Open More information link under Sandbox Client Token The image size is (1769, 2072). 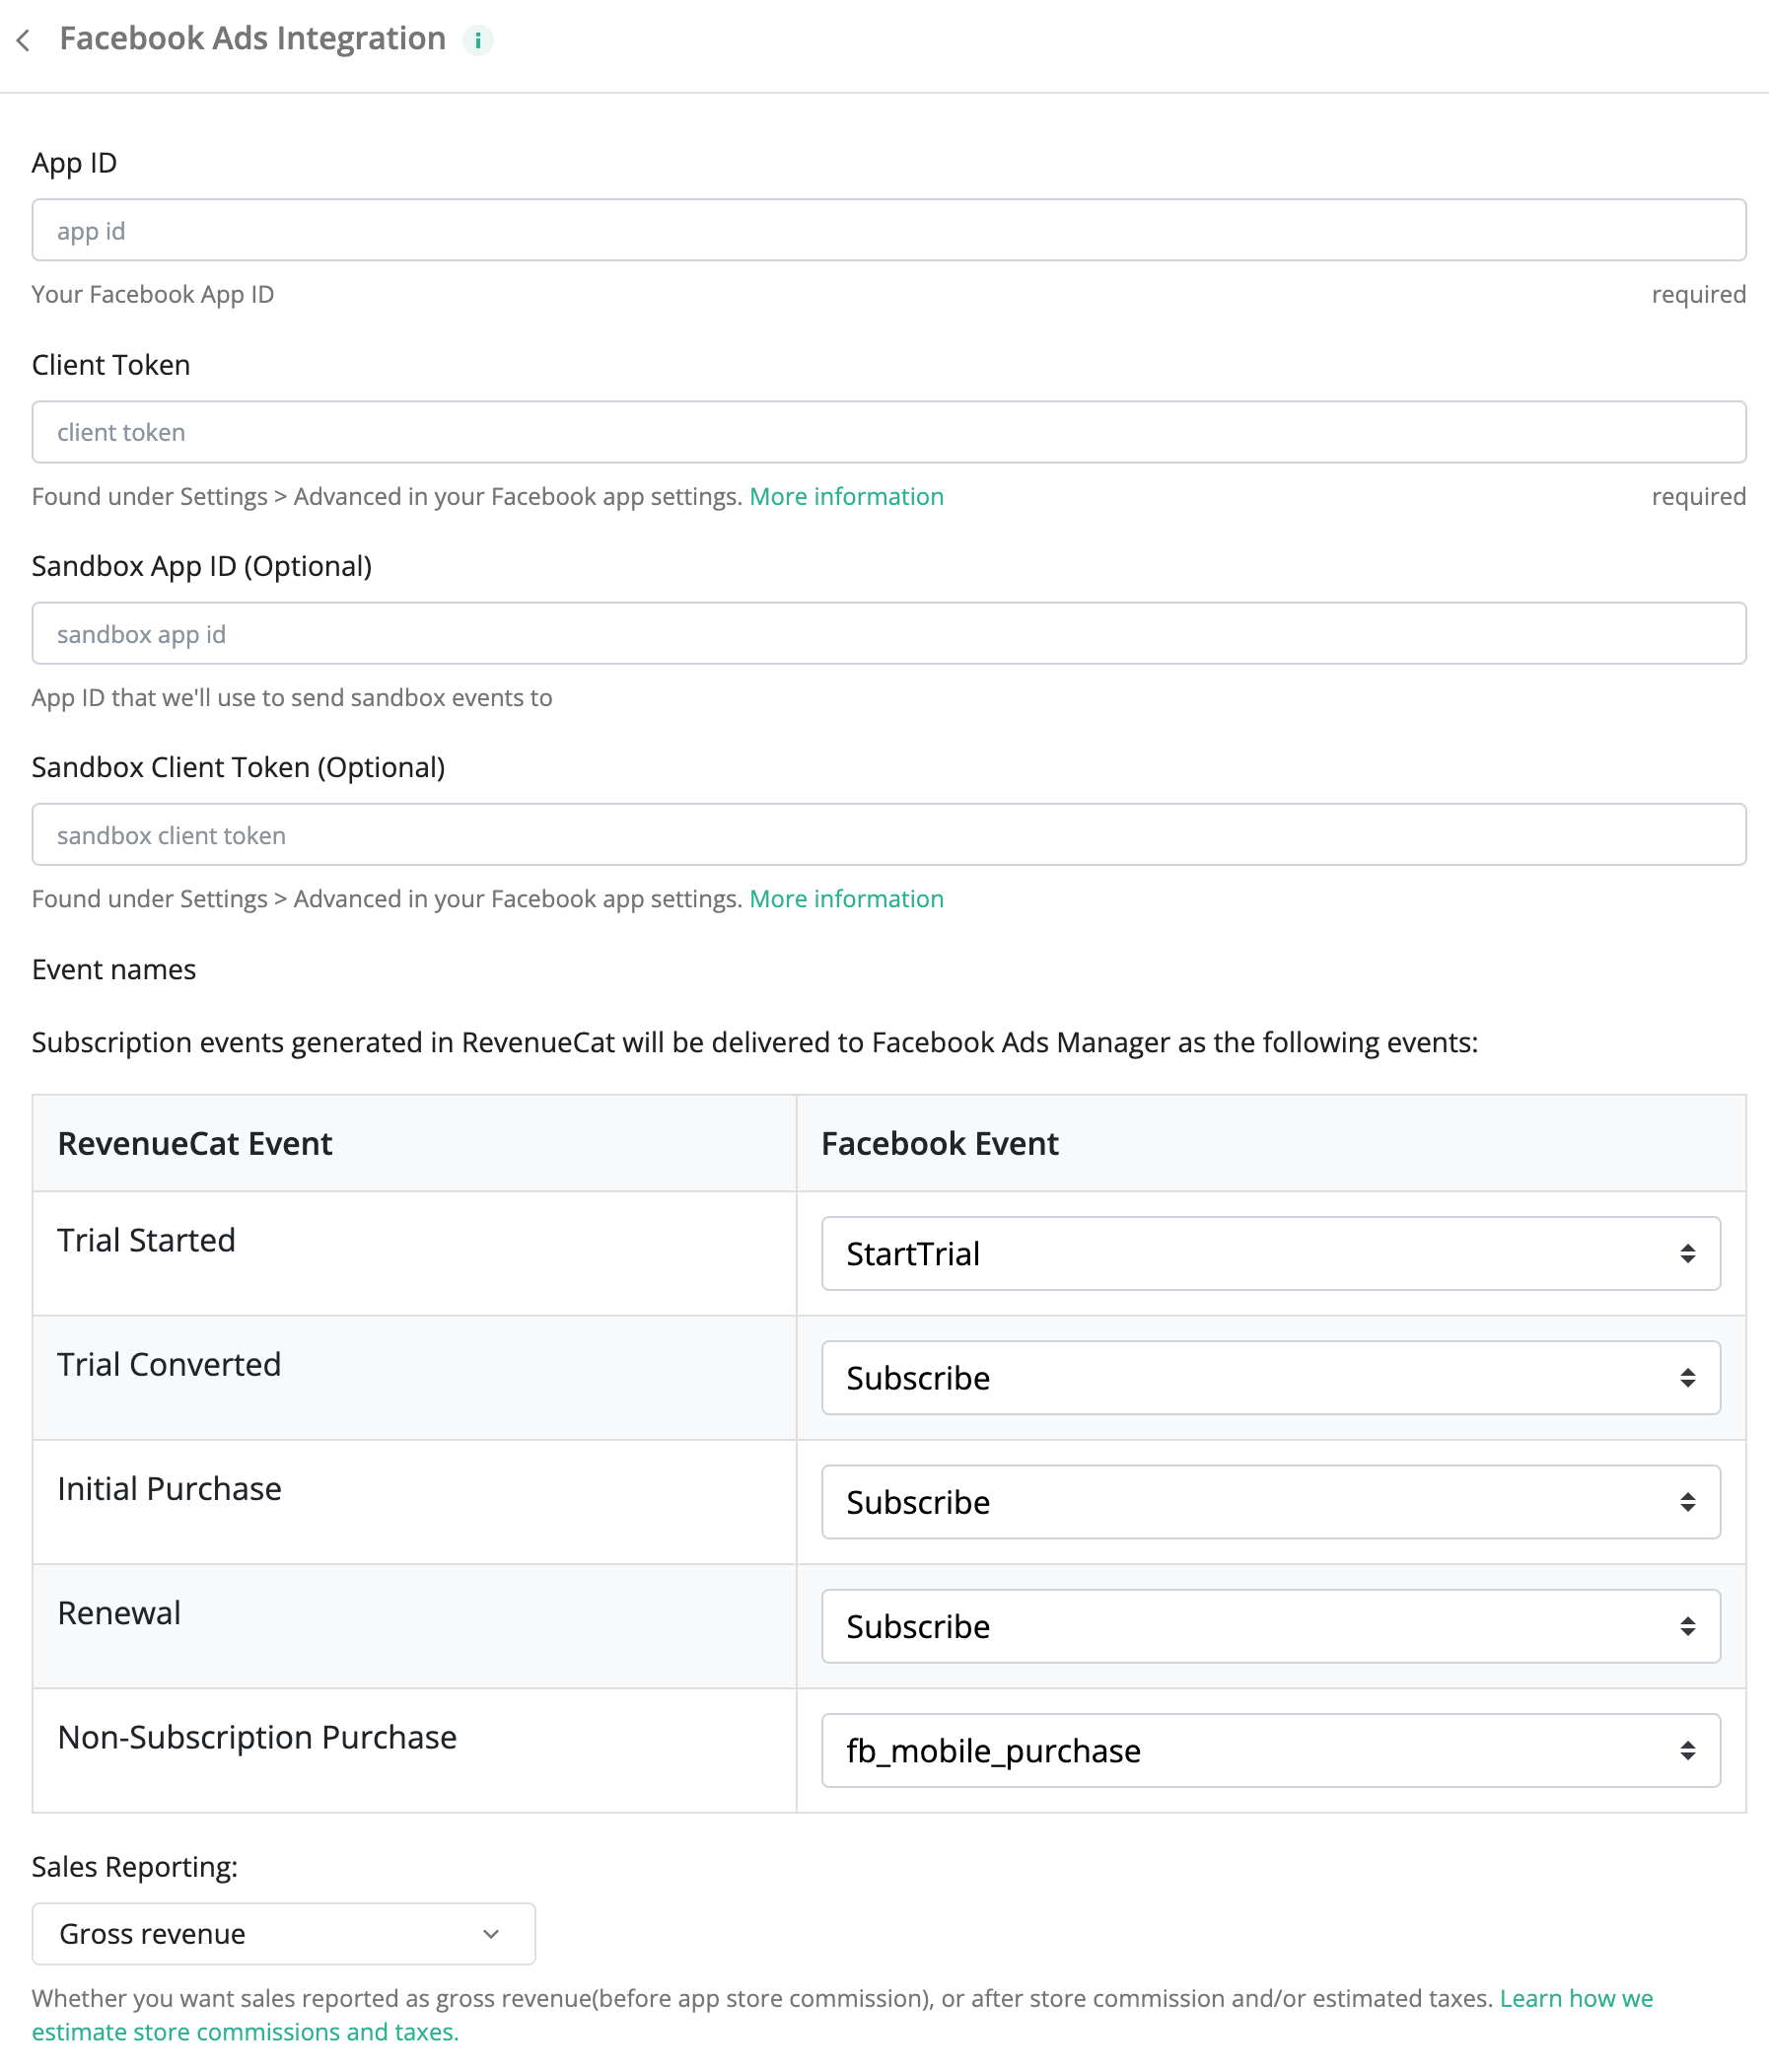click(846, 899)
